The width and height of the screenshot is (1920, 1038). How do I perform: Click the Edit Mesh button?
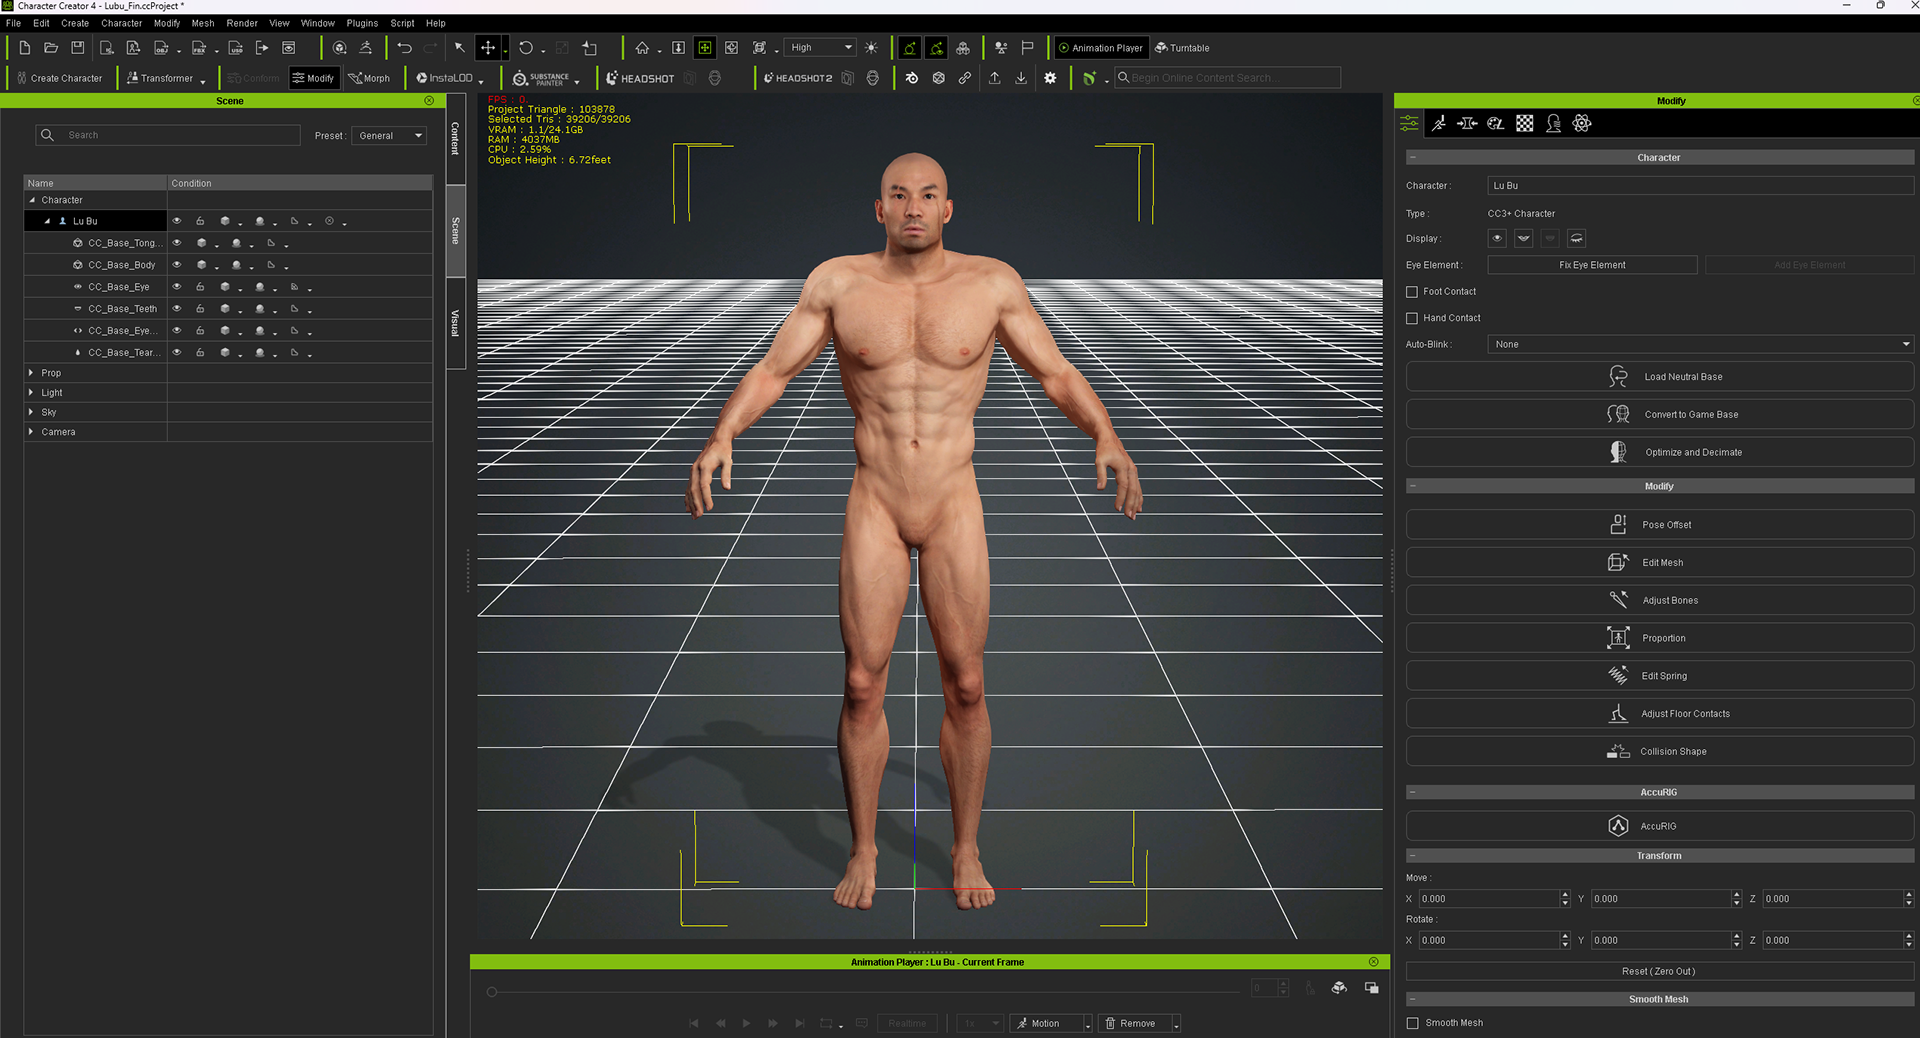1659,563
